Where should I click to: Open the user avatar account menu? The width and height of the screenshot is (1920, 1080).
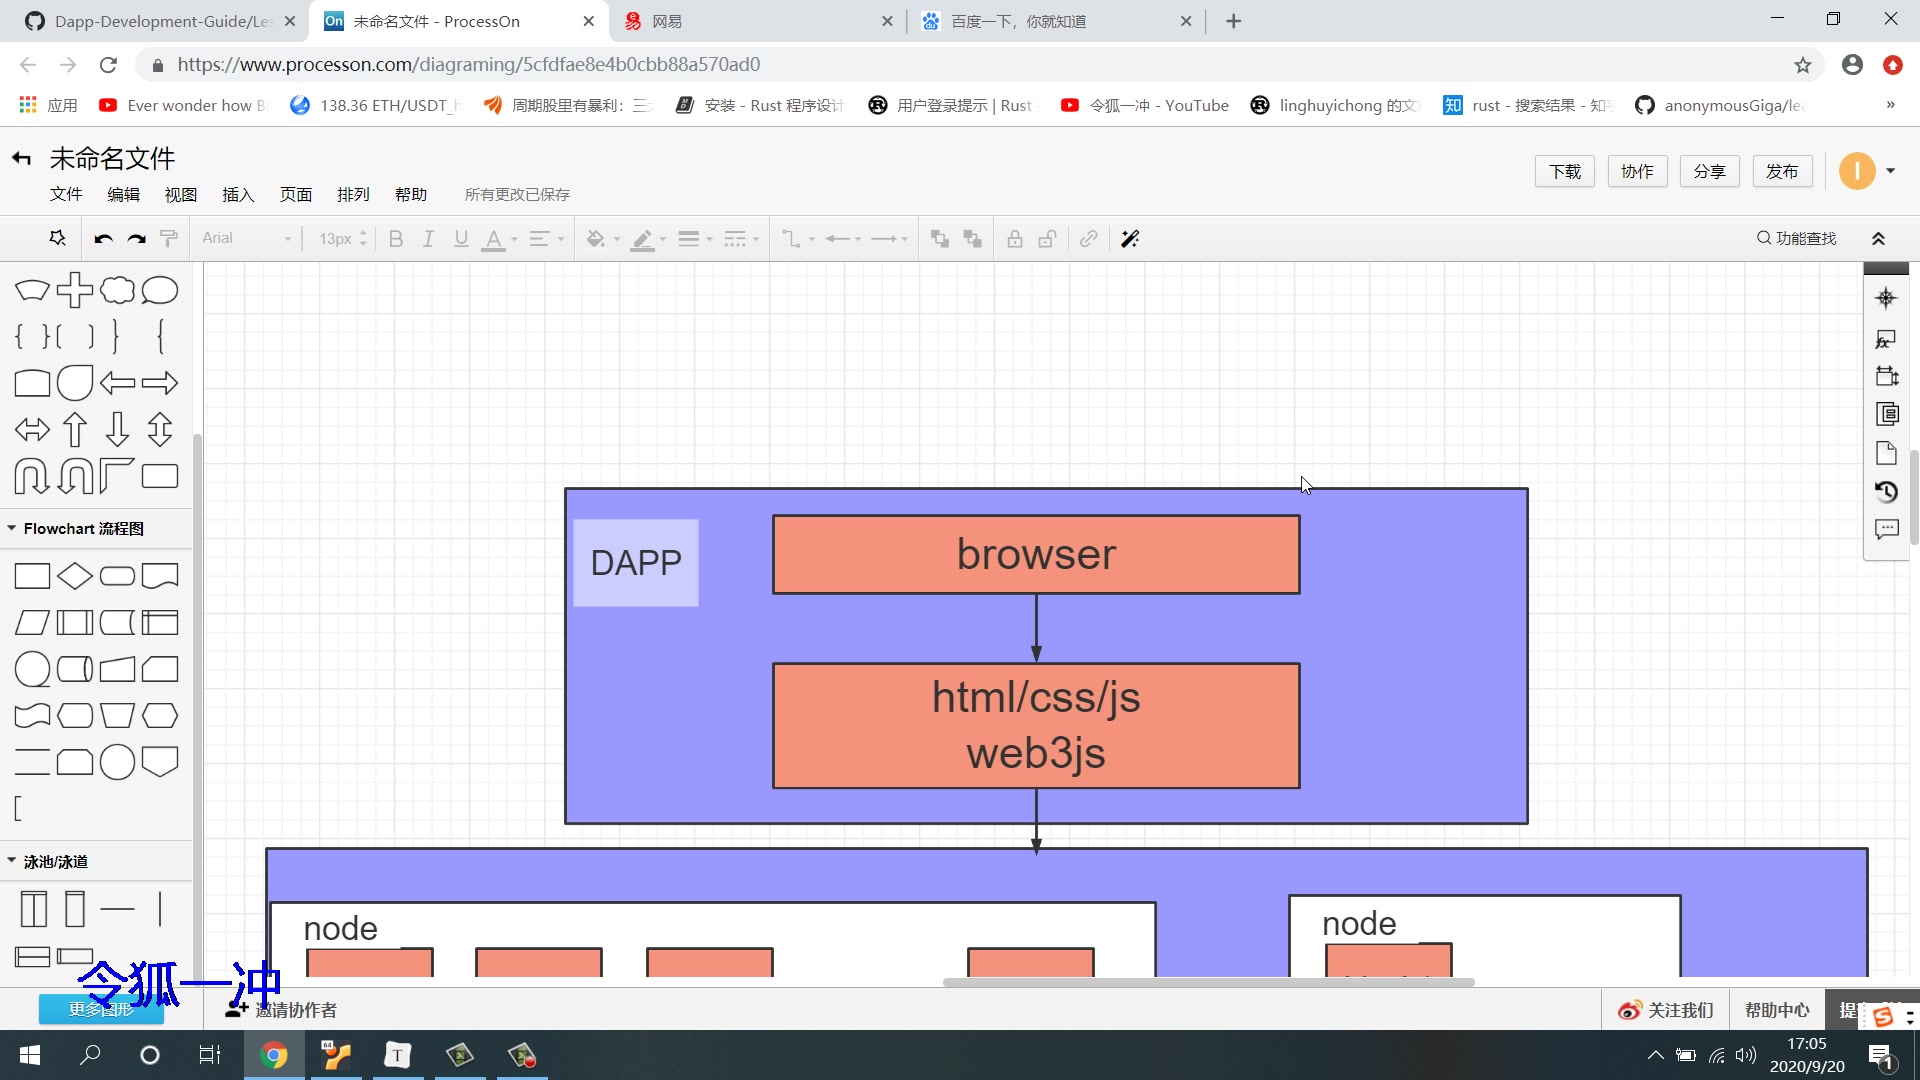click(x=1867, y=171)
